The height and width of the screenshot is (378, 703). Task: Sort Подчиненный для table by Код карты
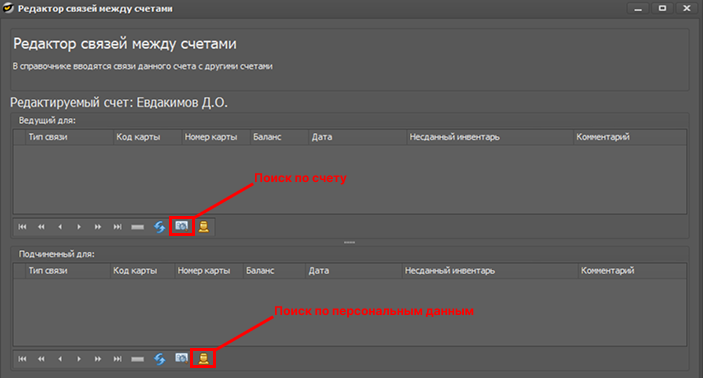(142, 271)
